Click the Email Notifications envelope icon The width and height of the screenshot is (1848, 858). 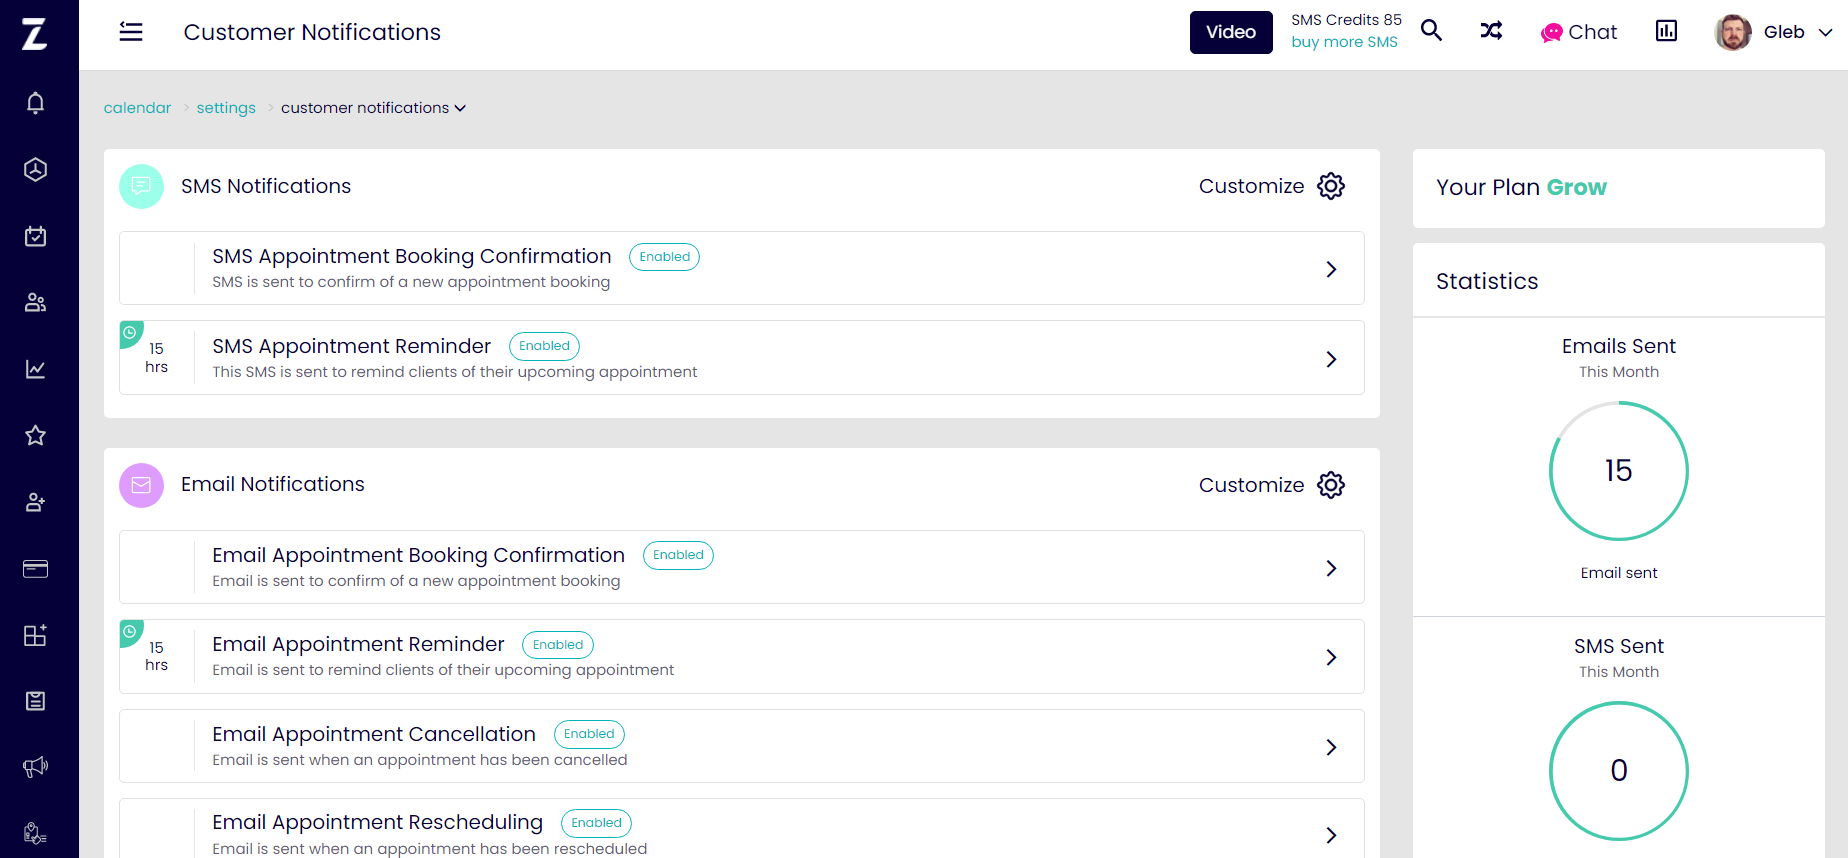[141, 485]
